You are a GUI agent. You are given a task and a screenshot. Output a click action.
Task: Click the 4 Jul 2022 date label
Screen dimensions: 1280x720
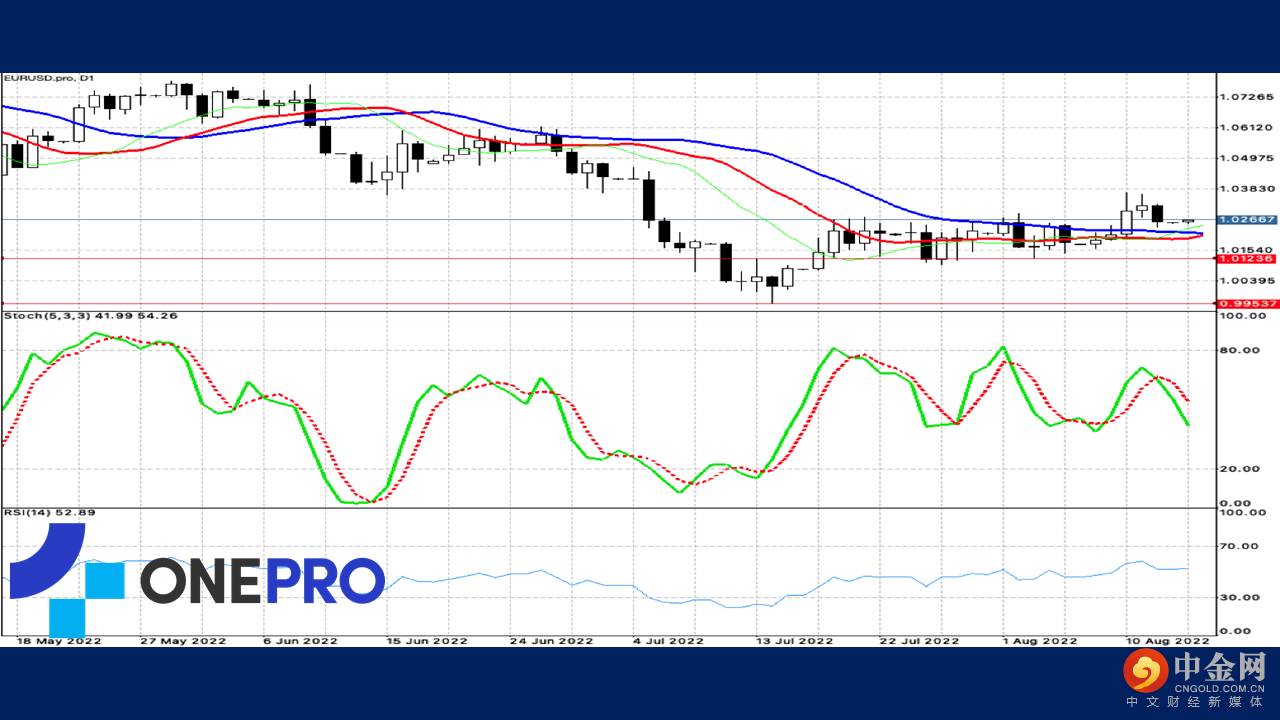click(667, 640)
